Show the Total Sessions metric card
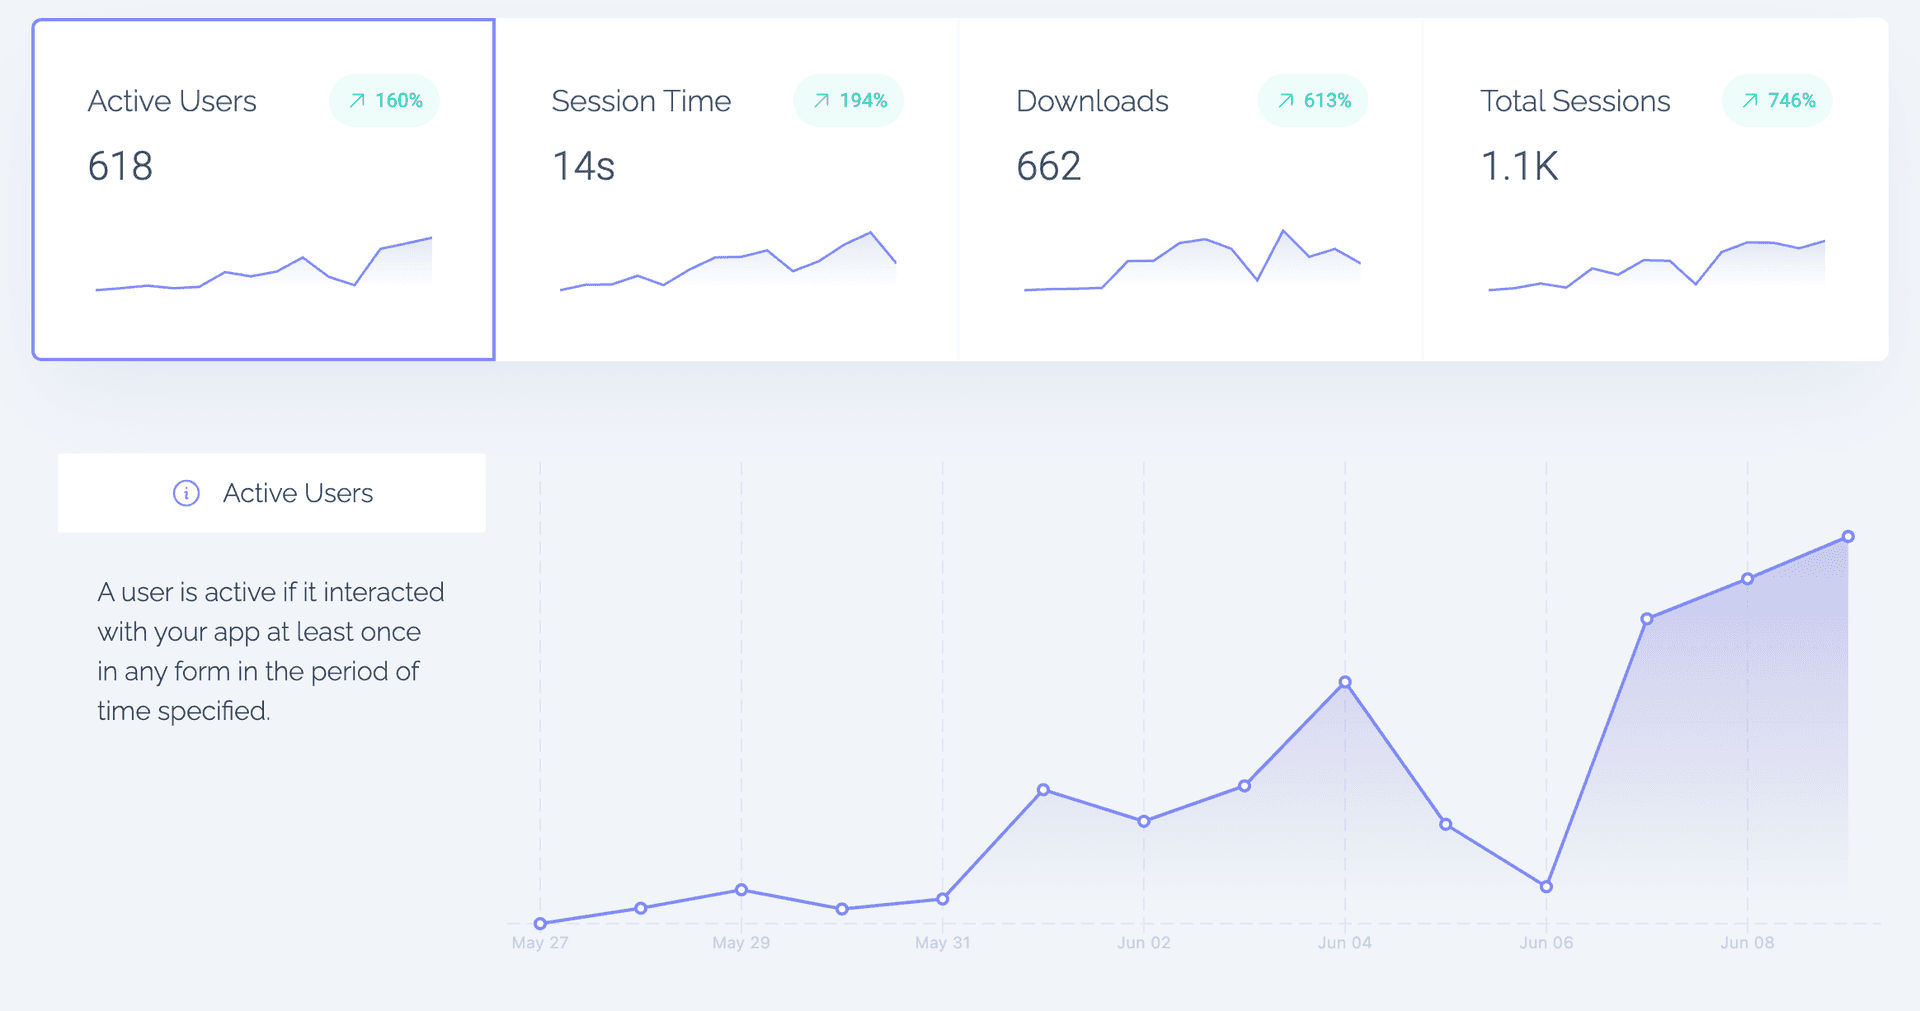Screen dimensions: 1920x1011 pos(1655,190)
